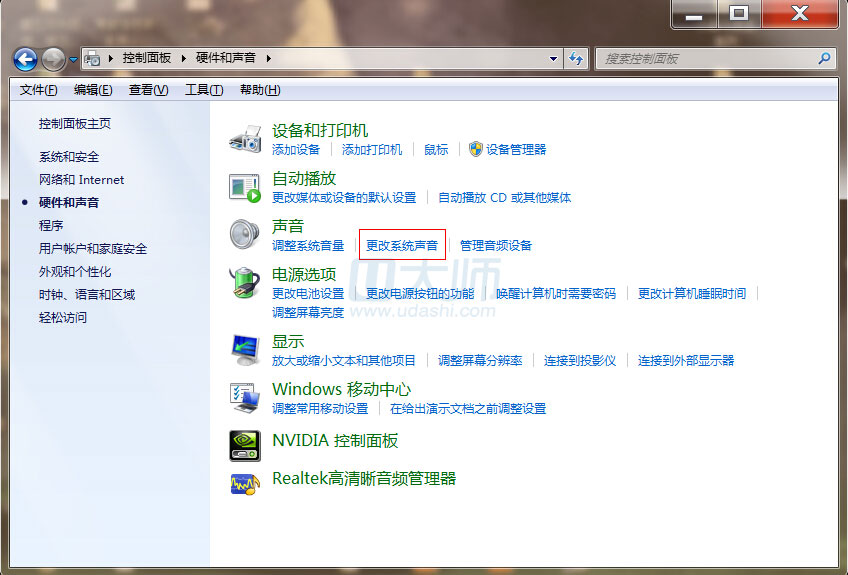The height and width of the screenshot is (575, 848).
Task: Click the Display monitor icon
Action: (245, 349)
